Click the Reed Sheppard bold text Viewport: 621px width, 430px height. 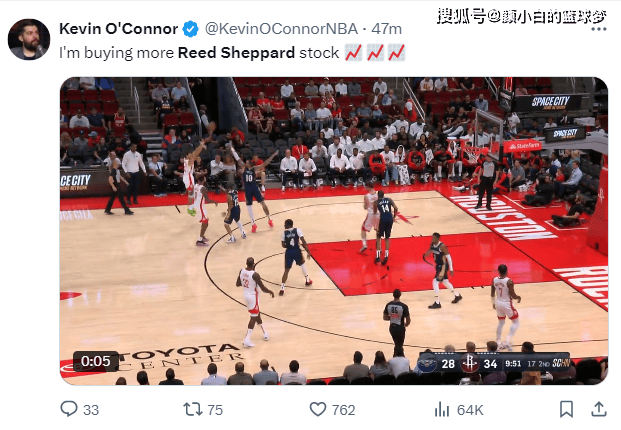pos(236,52)
